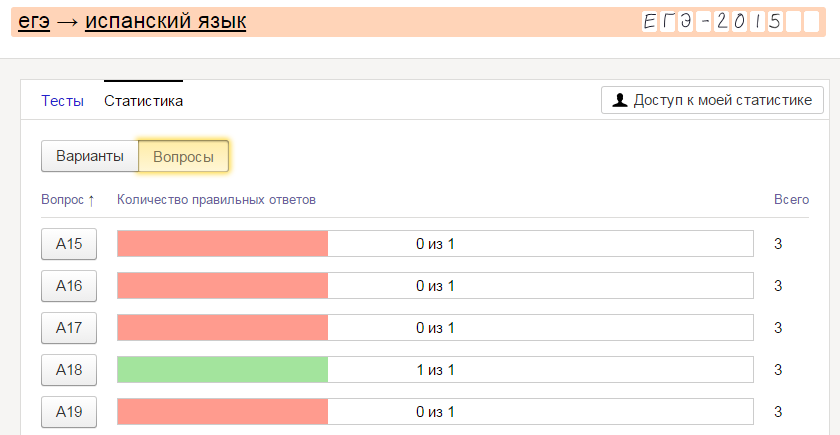Open question A18

[69, 370]
